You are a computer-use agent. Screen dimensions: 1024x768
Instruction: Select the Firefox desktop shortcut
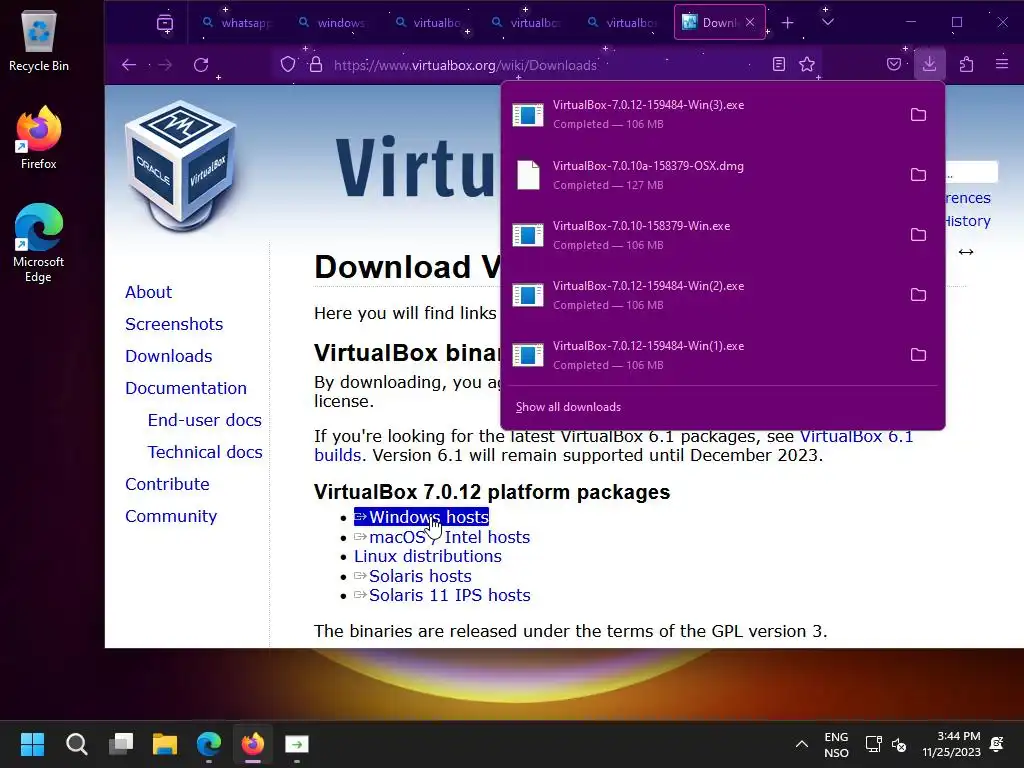39,138
